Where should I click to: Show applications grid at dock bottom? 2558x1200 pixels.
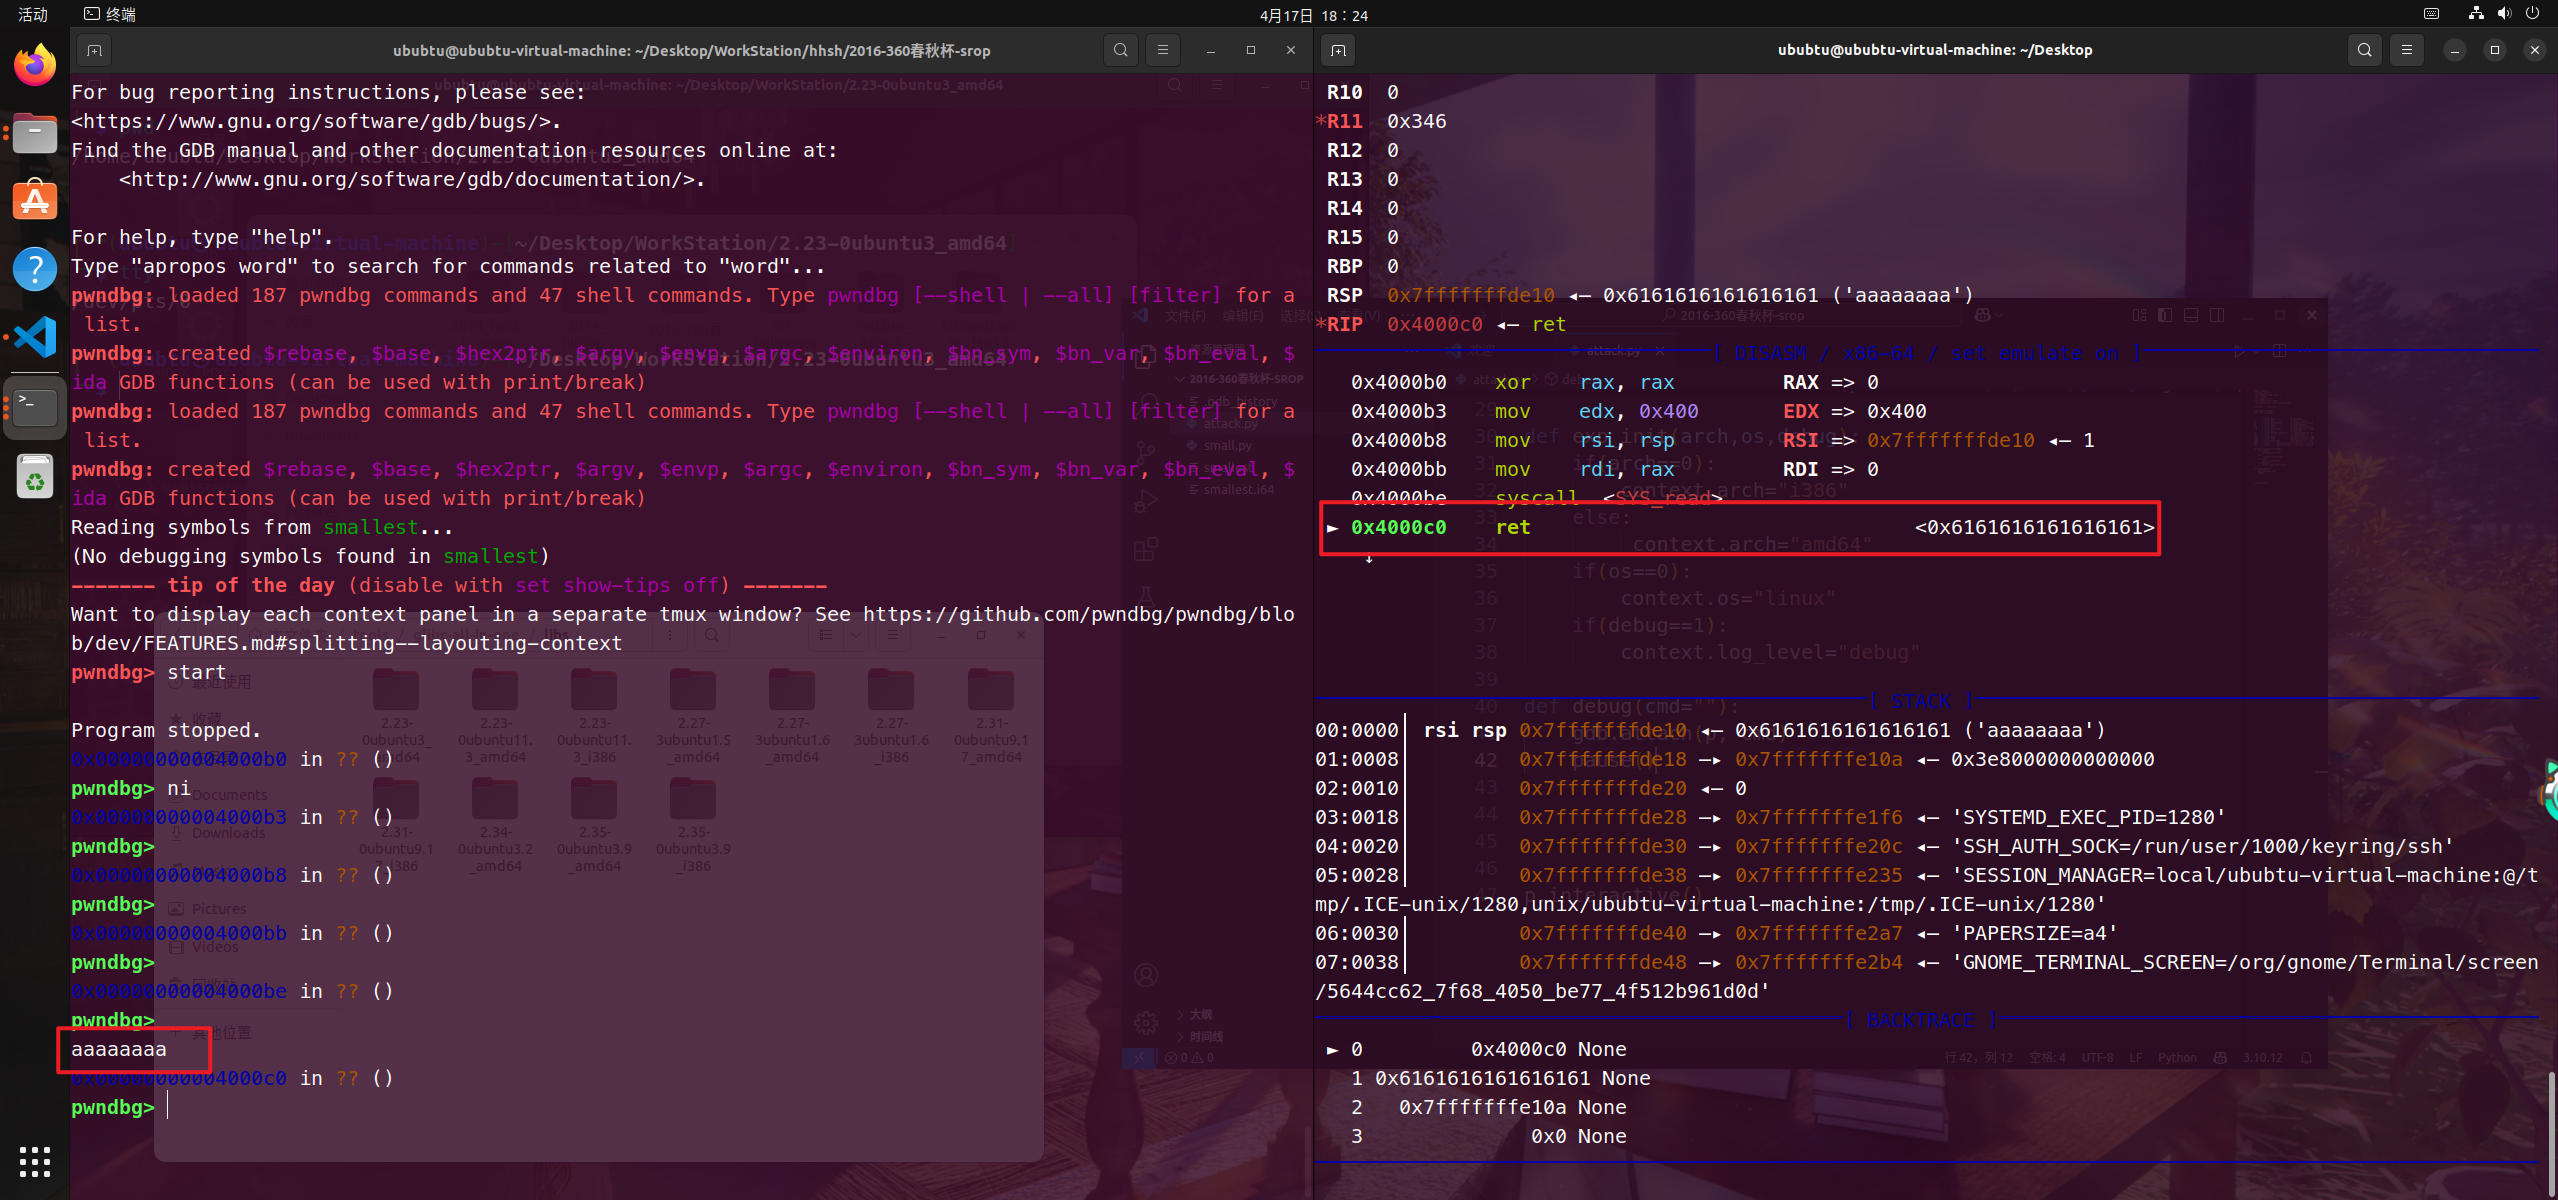coord(35,1161)
